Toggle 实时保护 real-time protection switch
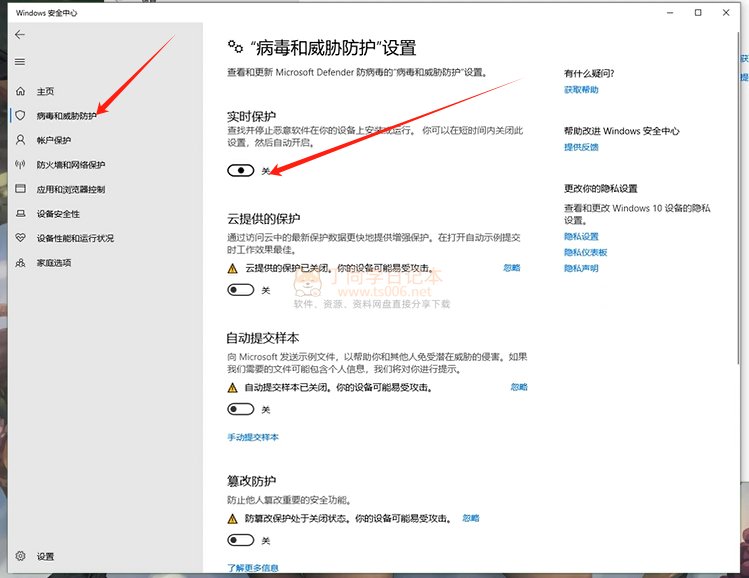Image resolution: width=749 pixels, height=578 pixels. [x=241, y=171]
